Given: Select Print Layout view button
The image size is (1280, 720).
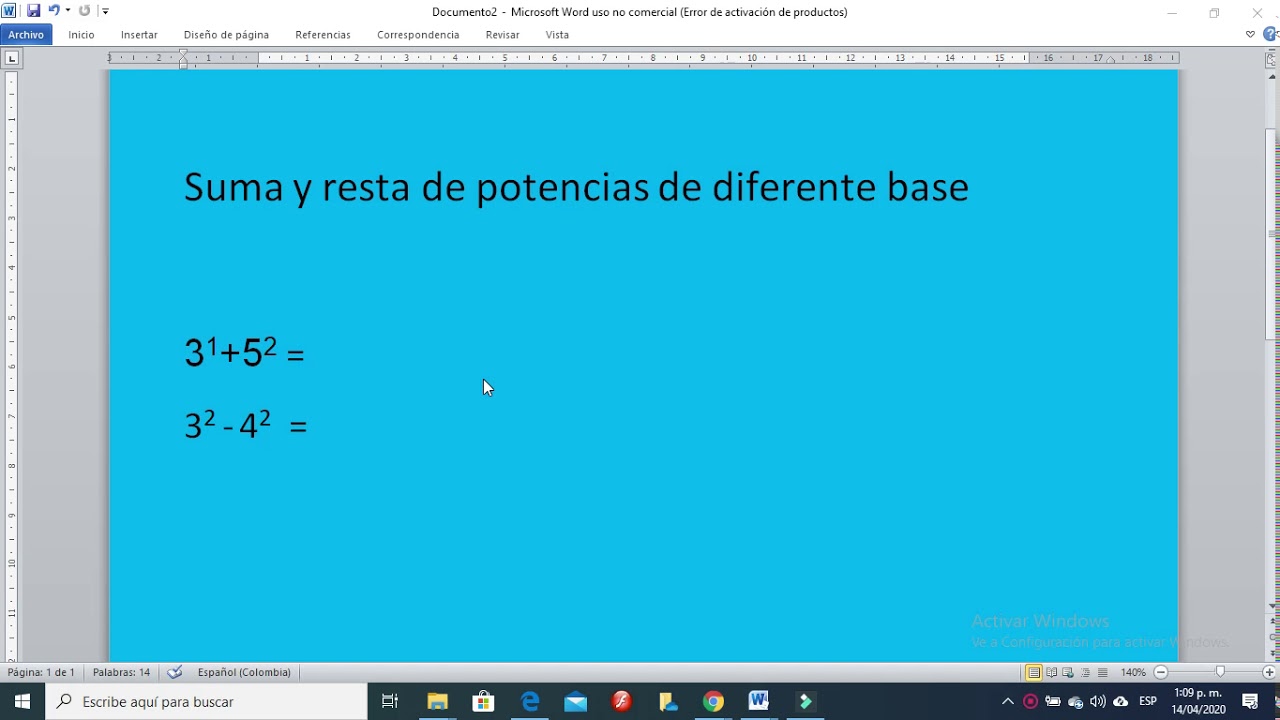Looking at the screenshot, I should [1034, 672].
